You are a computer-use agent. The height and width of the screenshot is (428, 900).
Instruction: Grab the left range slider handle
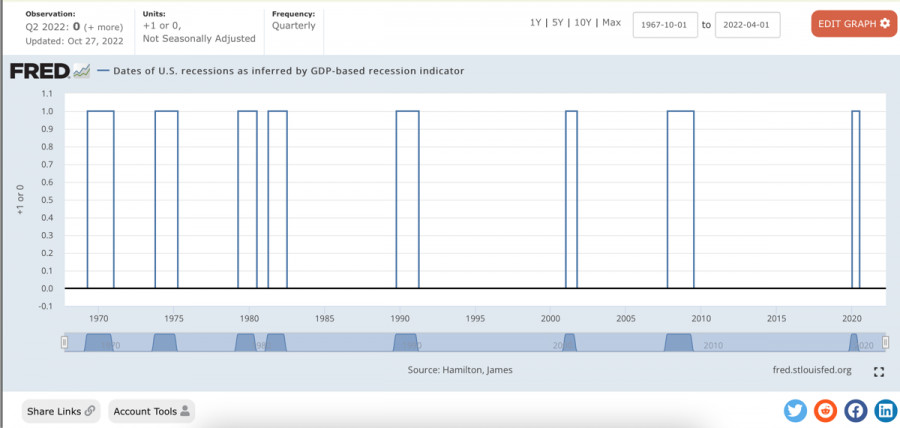pos(65,342)
